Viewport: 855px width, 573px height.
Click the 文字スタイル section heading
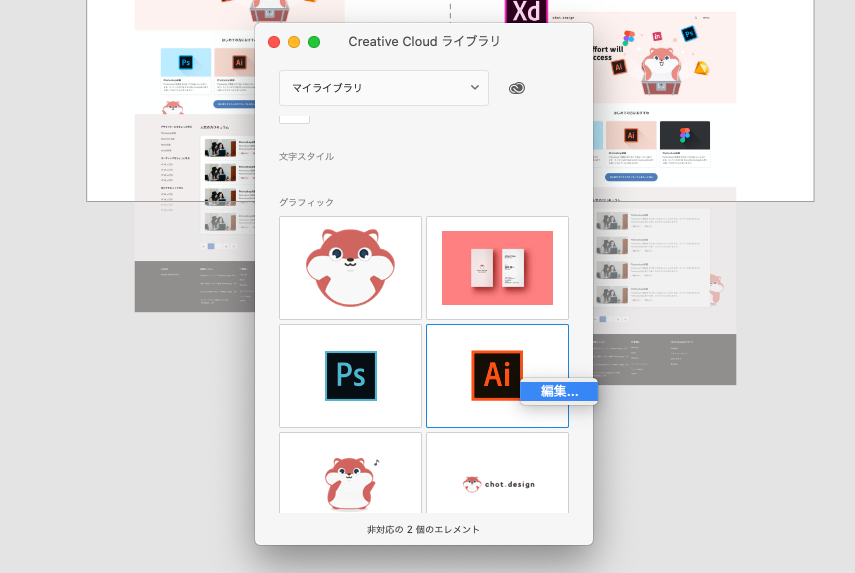click(306, 157)
